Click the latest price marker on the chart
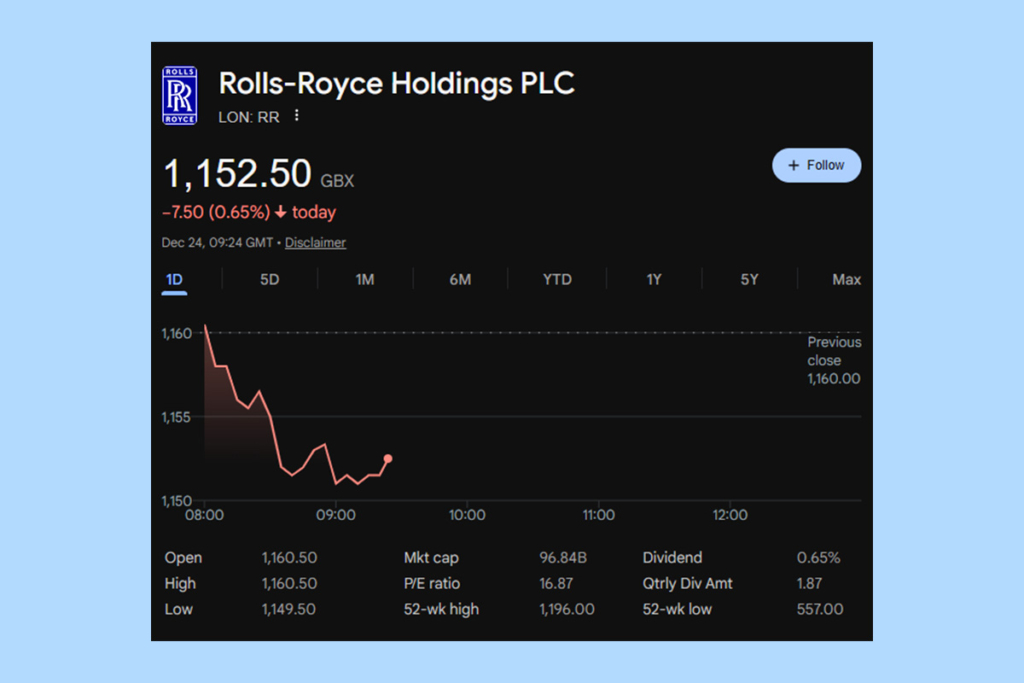The width and height of the screenshot is (1024, 683). click(387, 458)
